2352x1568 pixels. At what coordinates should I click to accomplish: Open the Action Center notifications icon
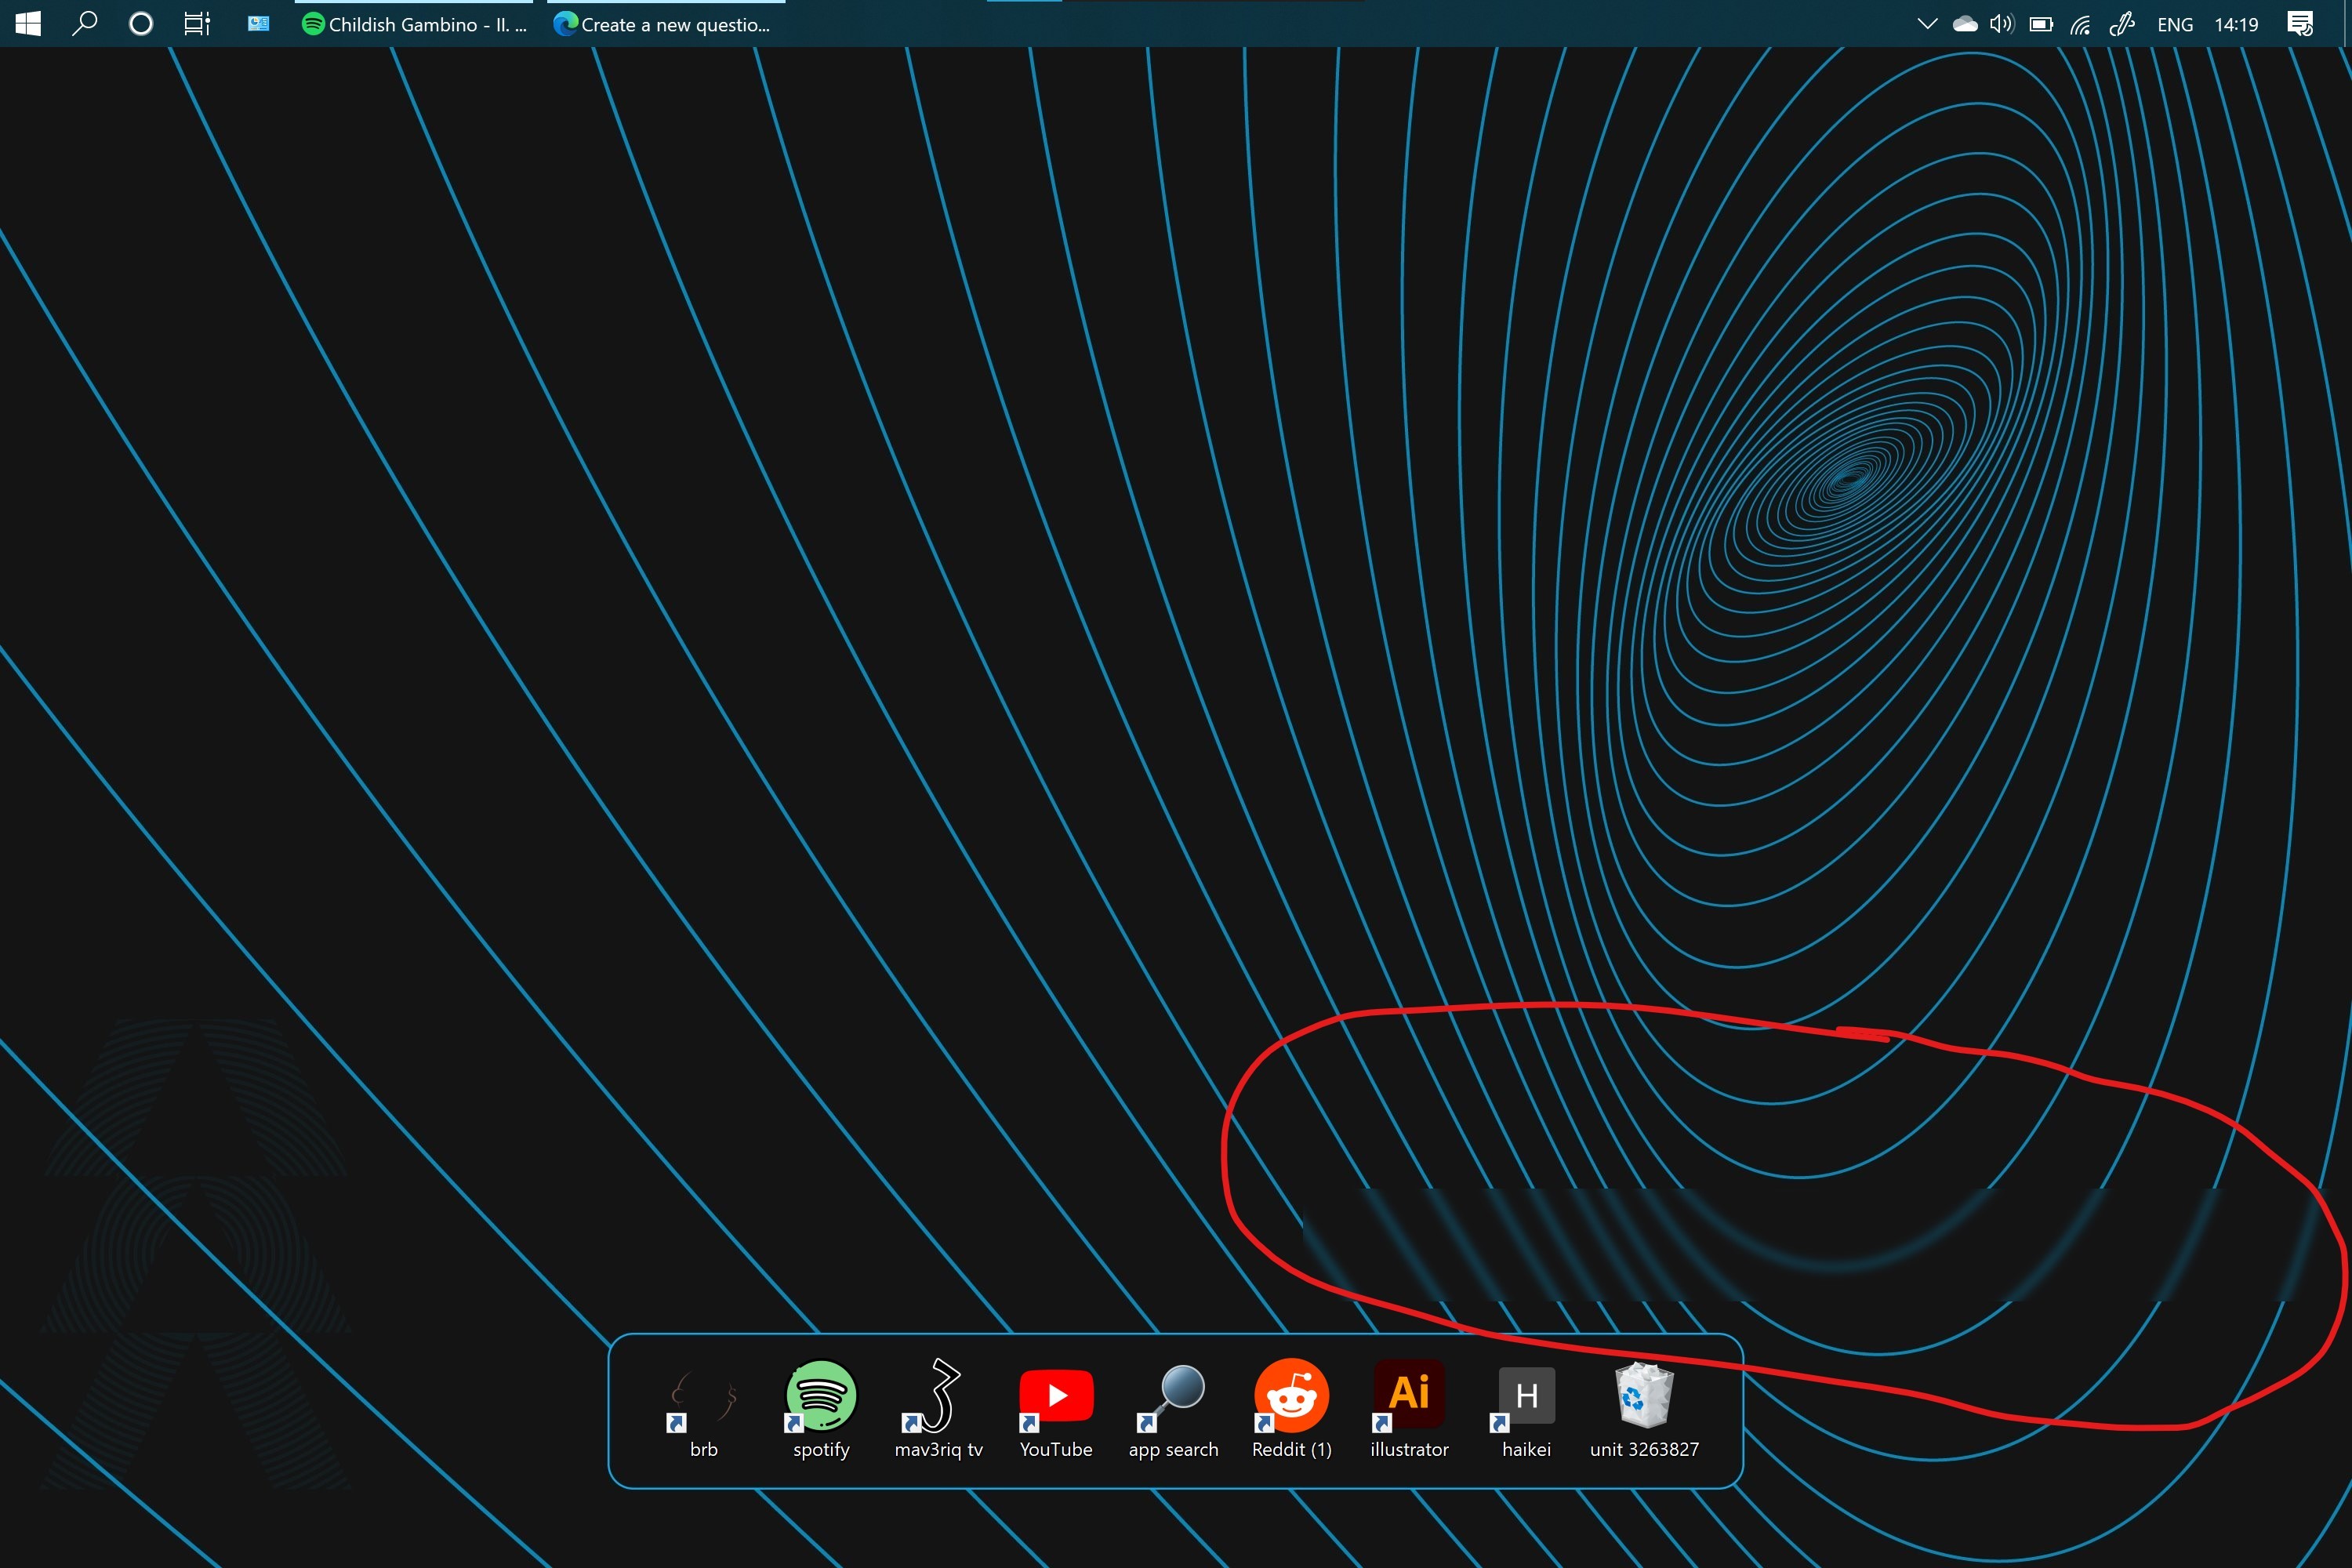tap(2300, 24)
